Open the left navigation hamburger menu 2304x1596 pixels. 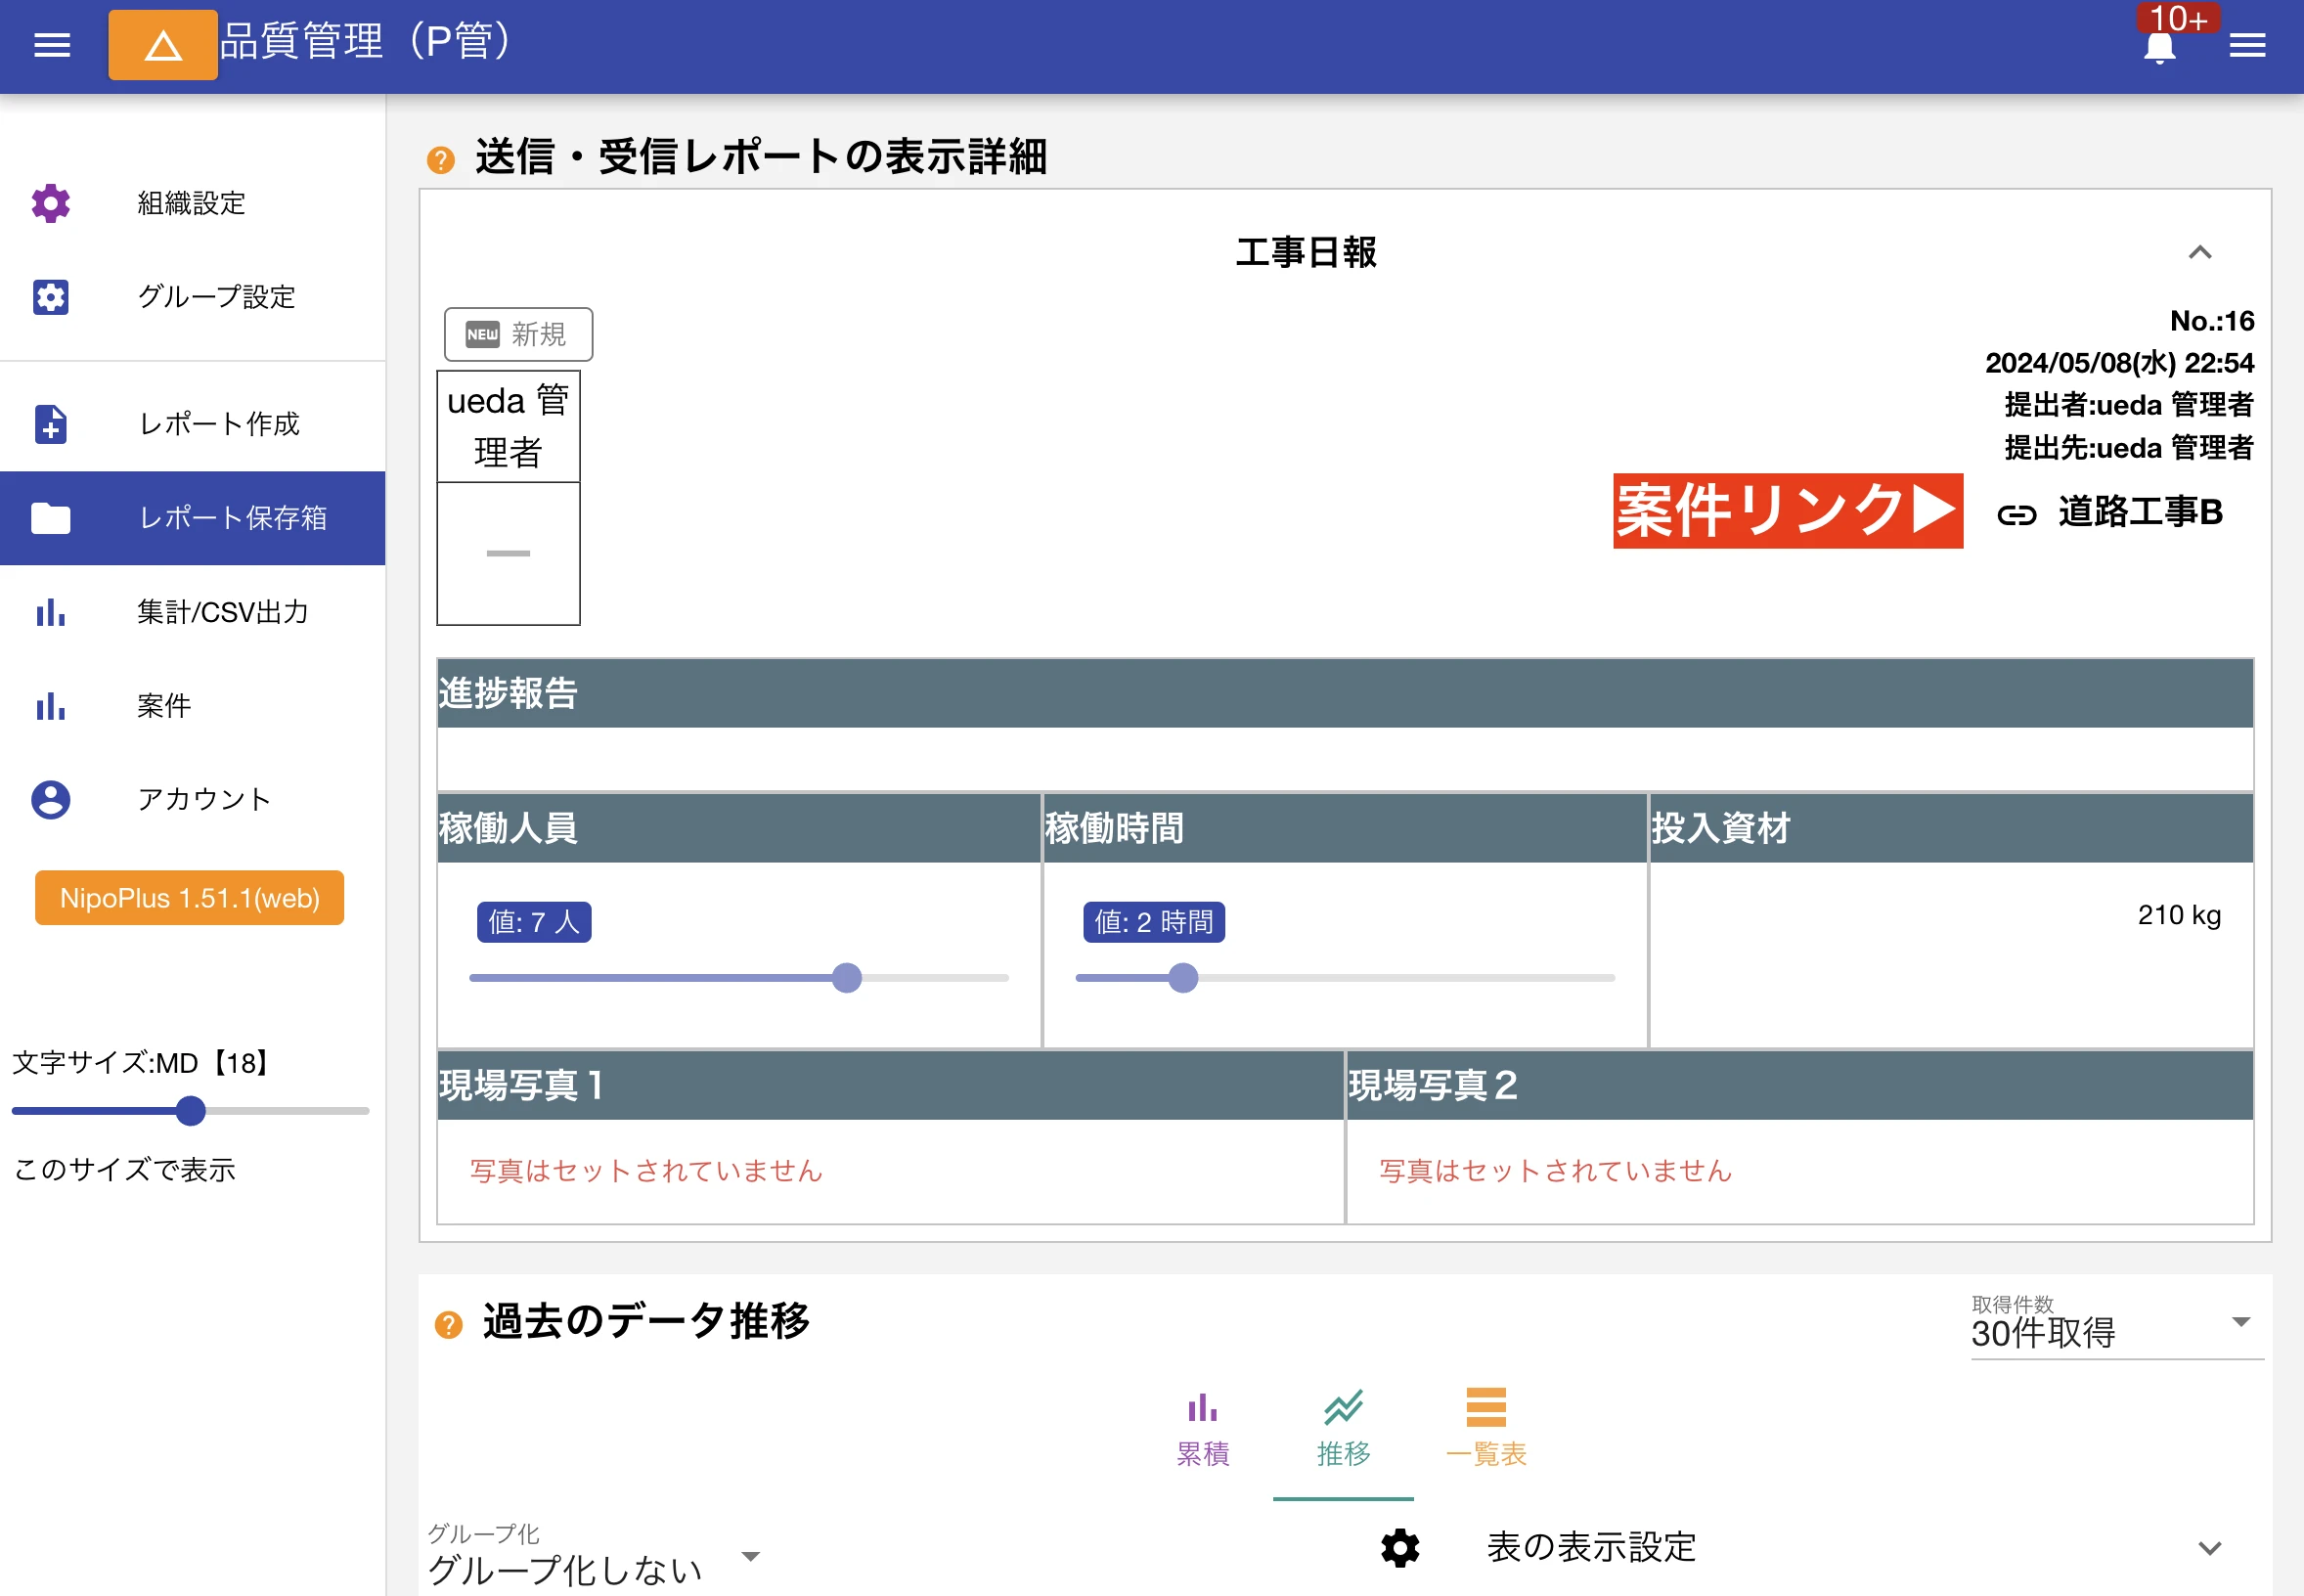[x=51, y=45]
